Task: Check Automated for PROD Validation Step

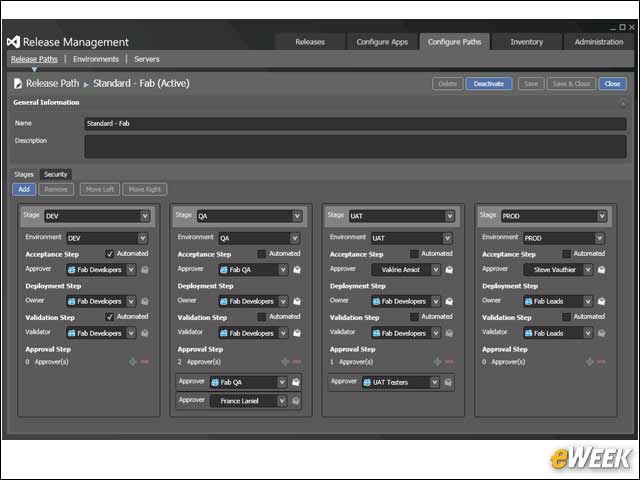Action: coord(566,317)
